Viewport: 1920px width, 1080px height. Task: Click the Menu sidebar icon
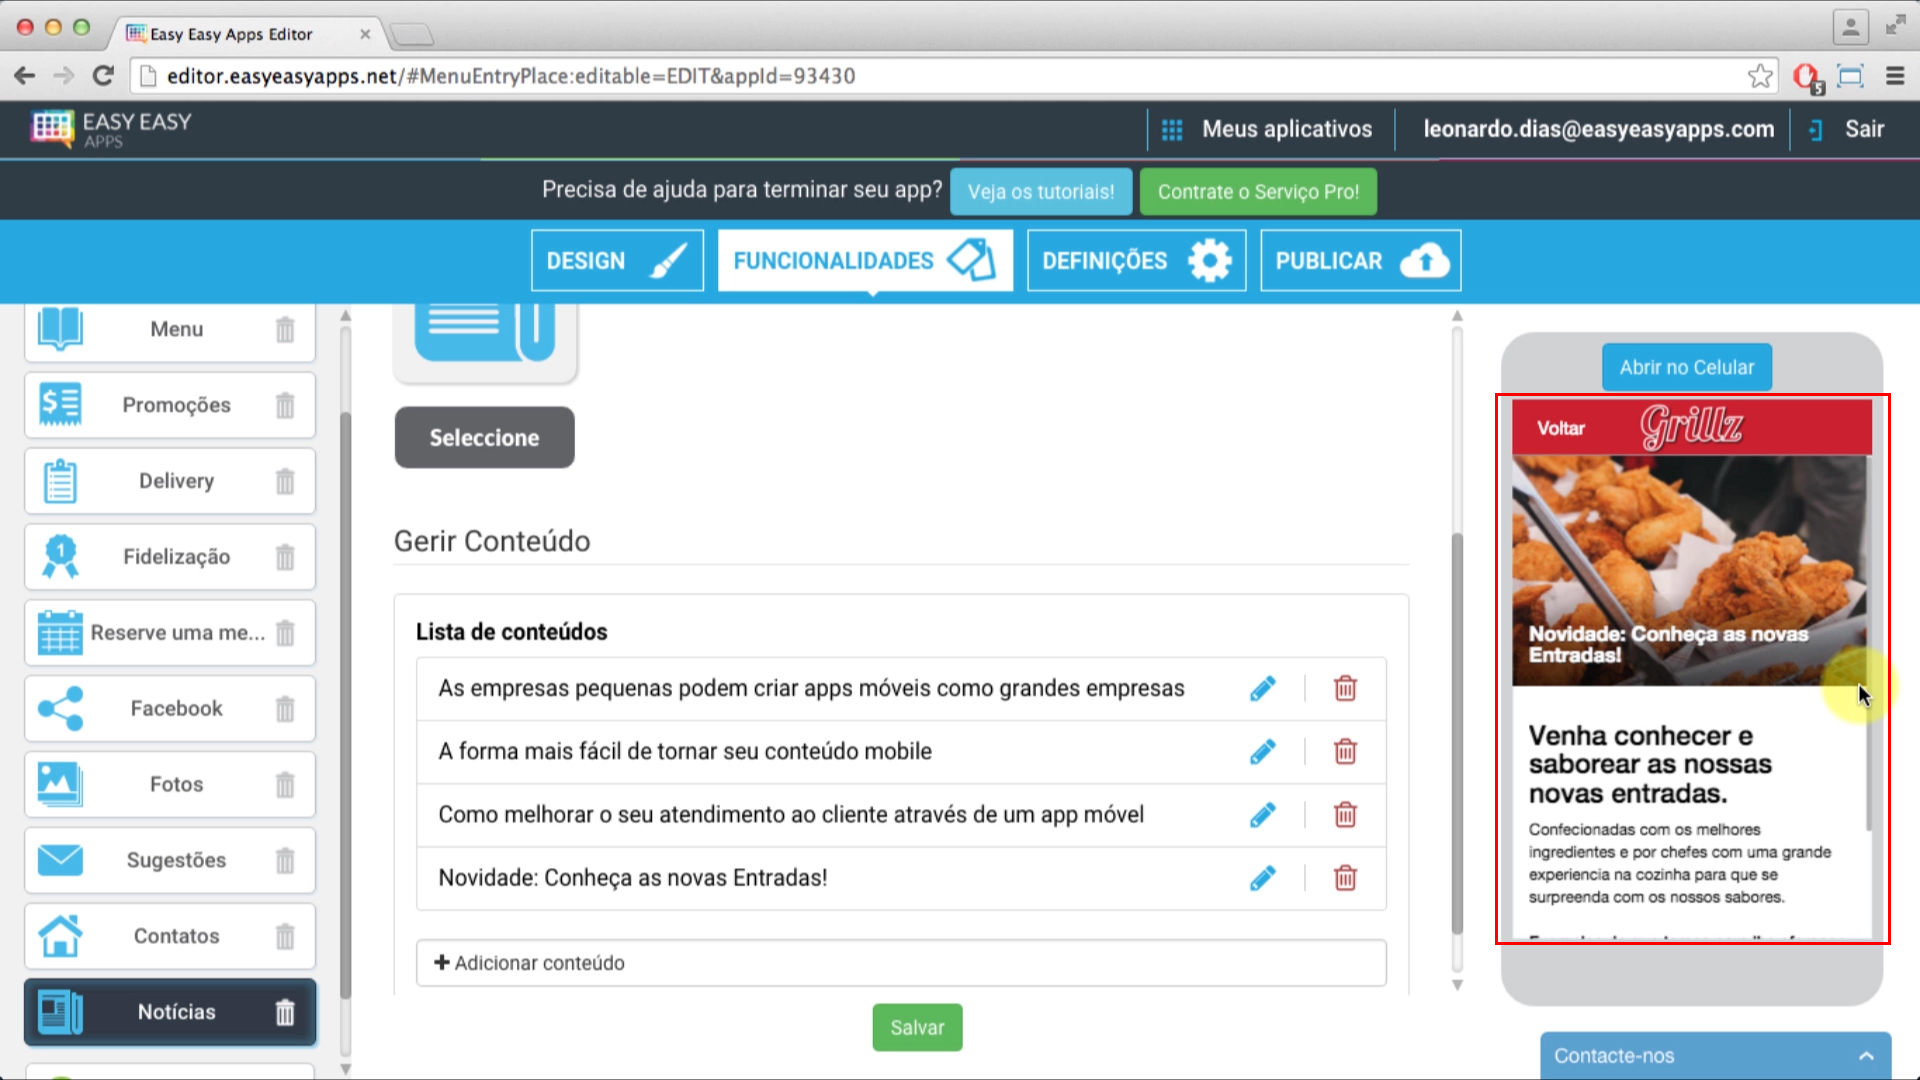(59, 328)
